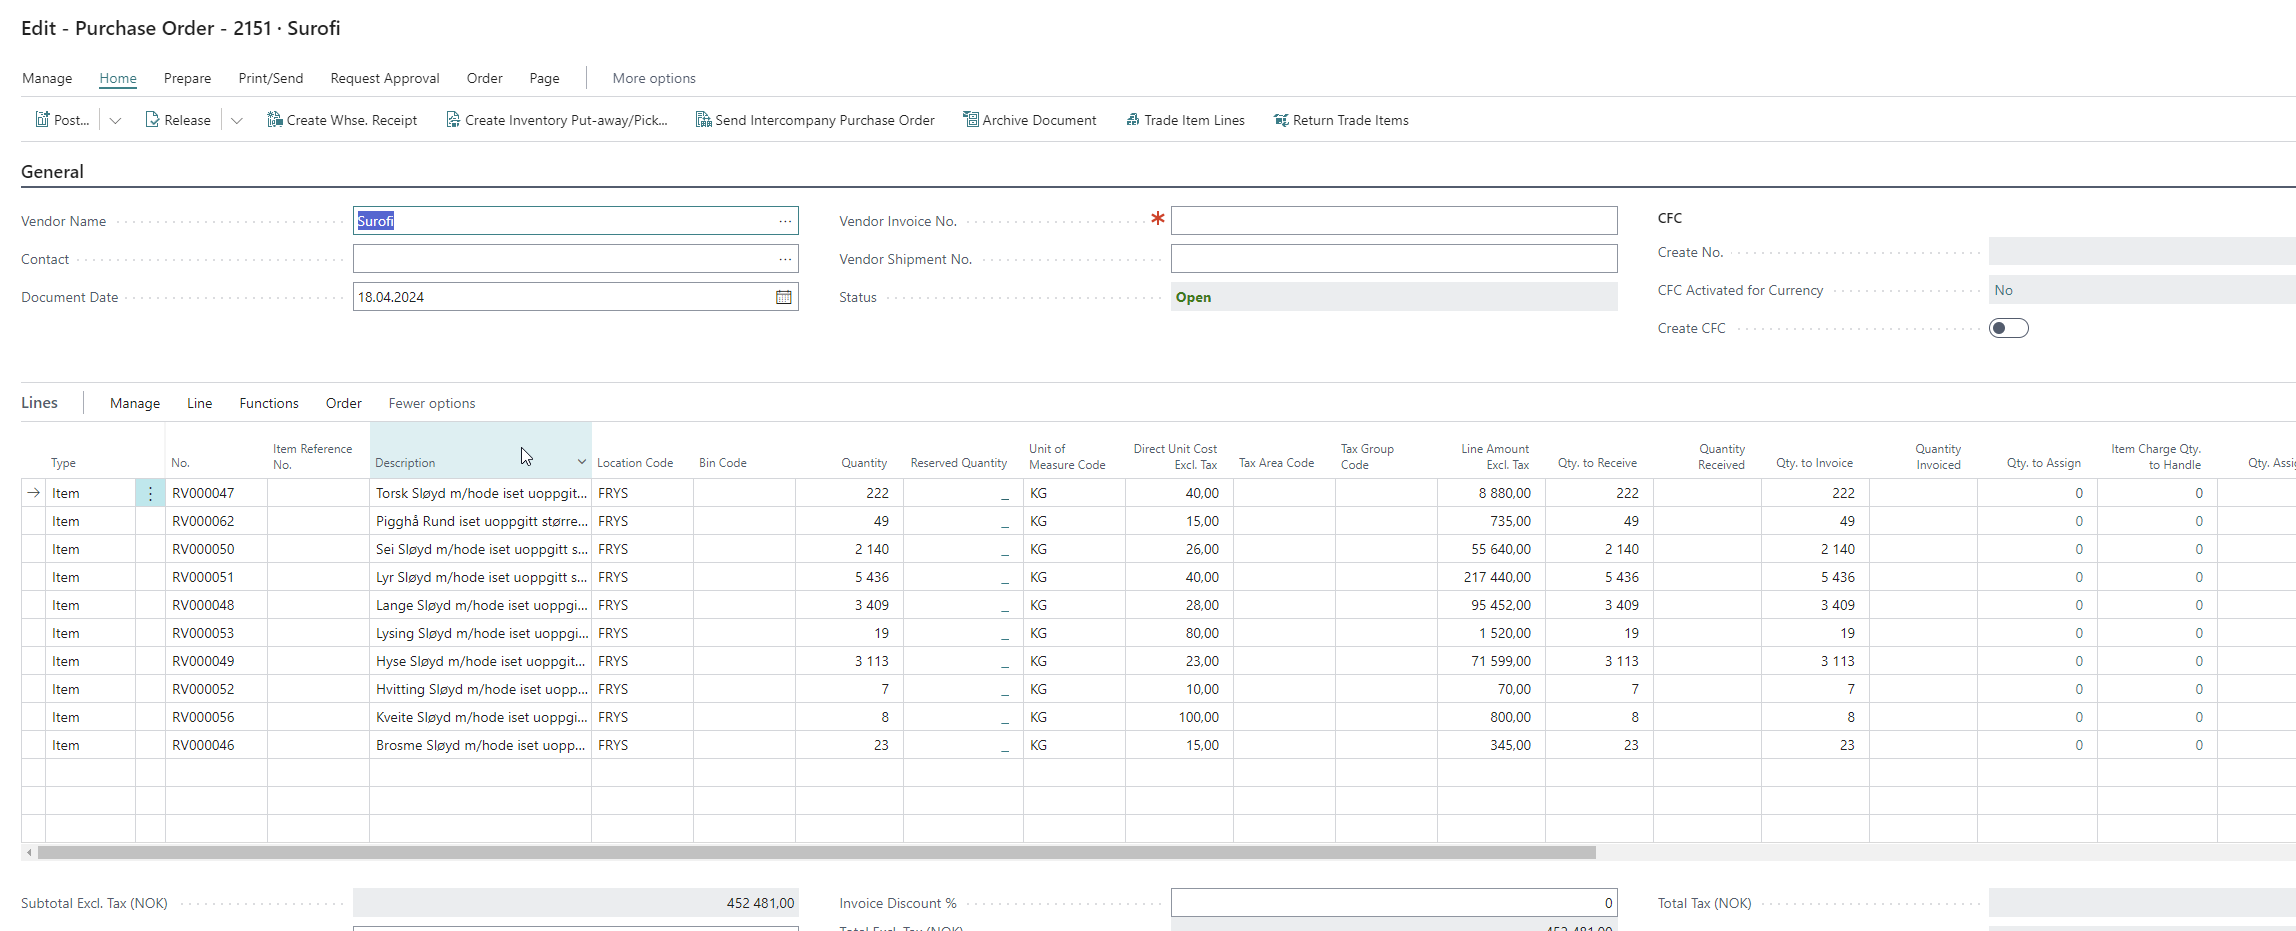The height and width of the screenshot is (931, 2296).
Task: Open the Request Approval menu
Action: pyautogui.click(x=384, y=78)
